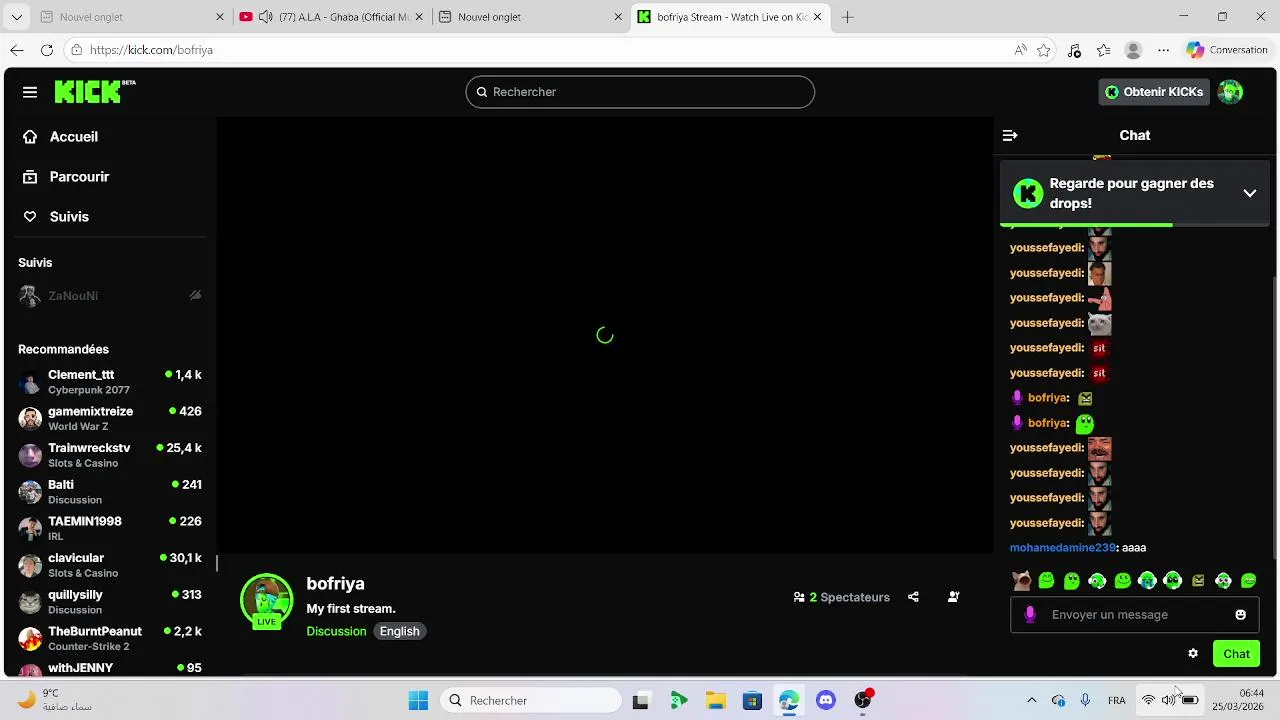This screenshot has width=1280, height=720.
Task: Click the 2 Spectateurs viewer count
Action: [841, 597]
